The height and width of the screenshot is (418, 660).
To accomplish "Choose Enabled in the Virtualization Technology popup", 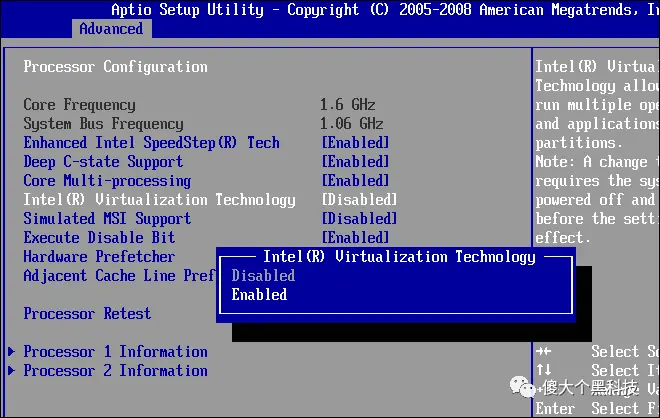I will (x=259, y=294).
